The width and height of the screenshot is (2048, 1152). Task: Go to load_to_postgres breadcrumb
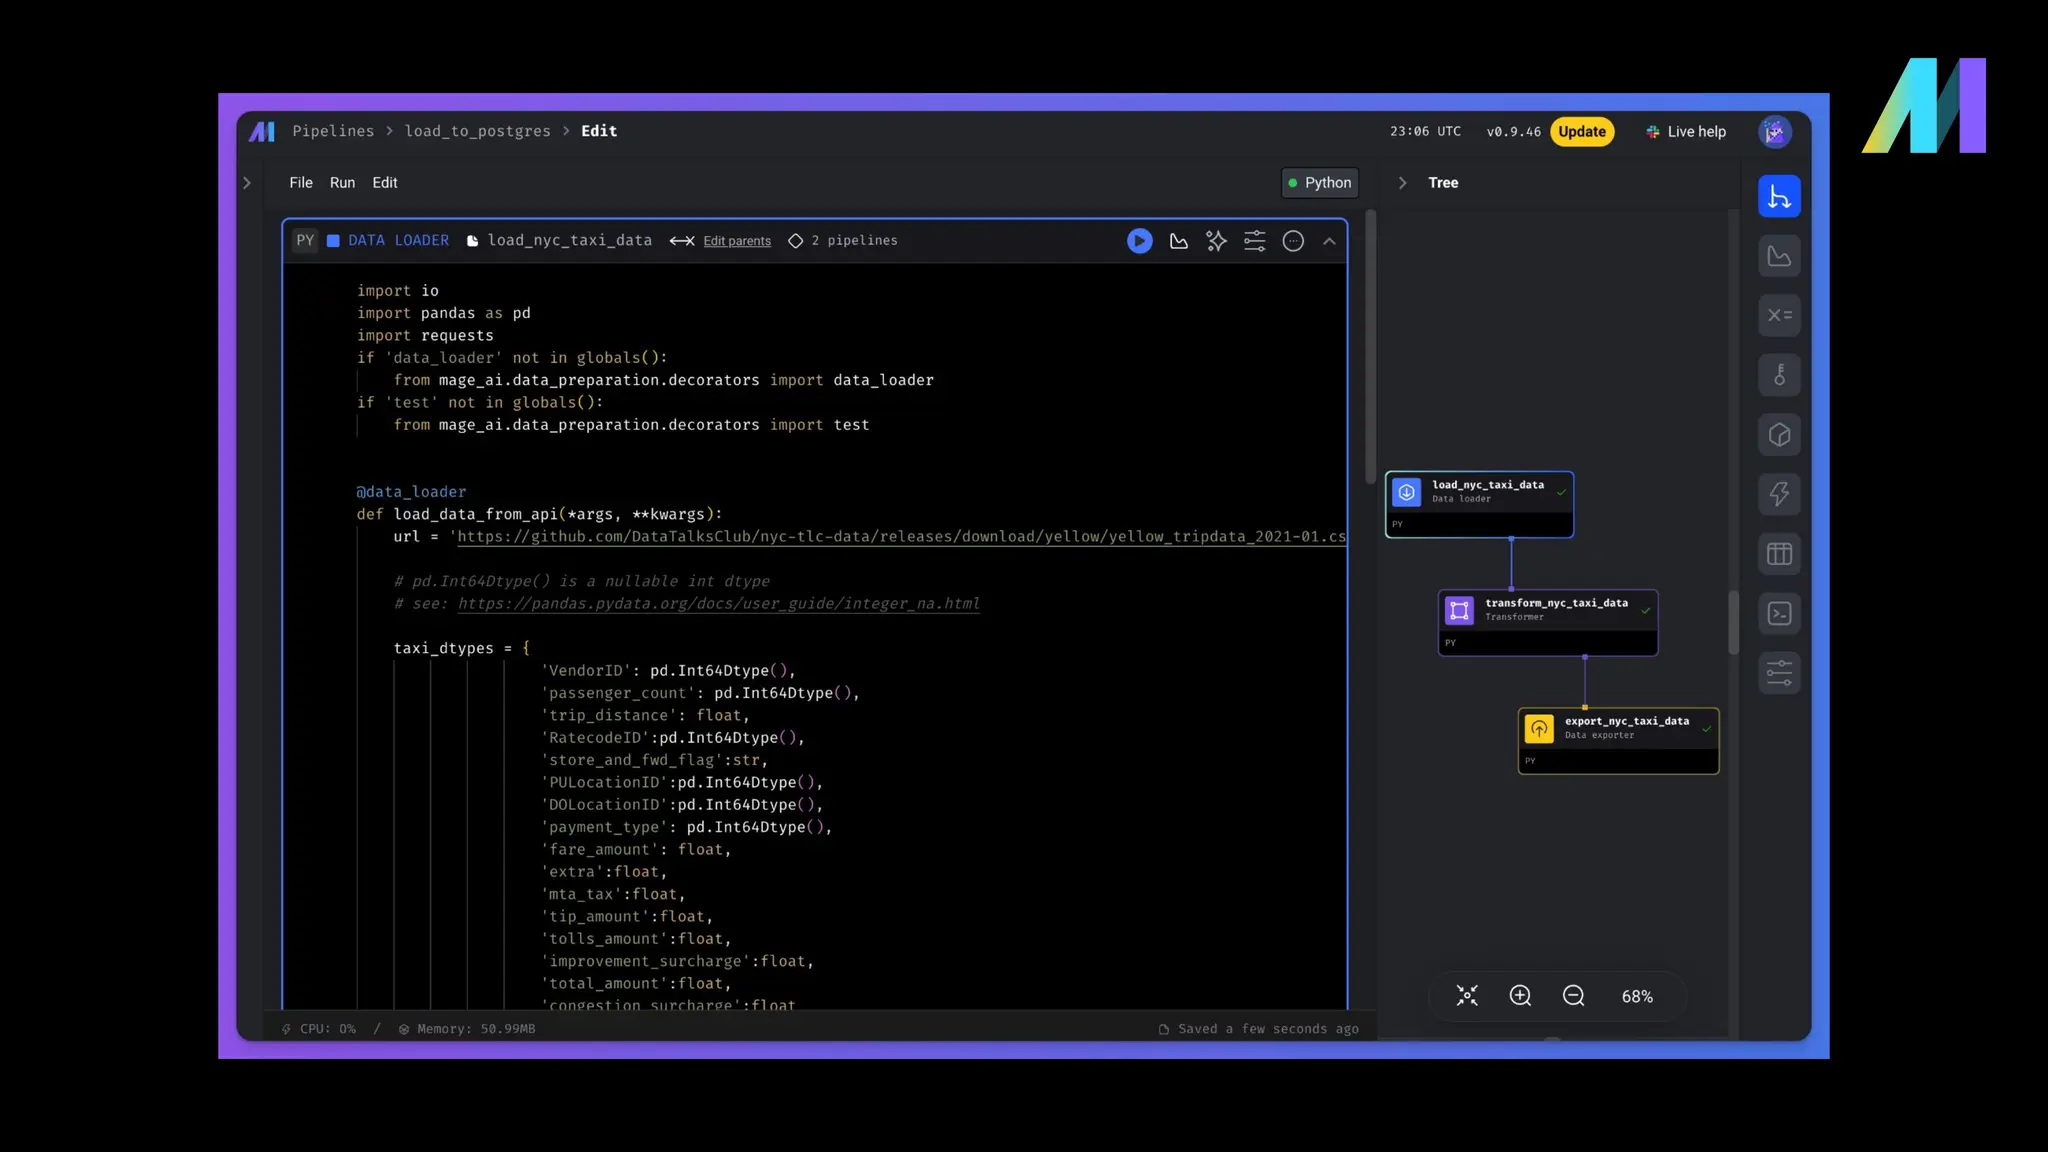[477, 131]
